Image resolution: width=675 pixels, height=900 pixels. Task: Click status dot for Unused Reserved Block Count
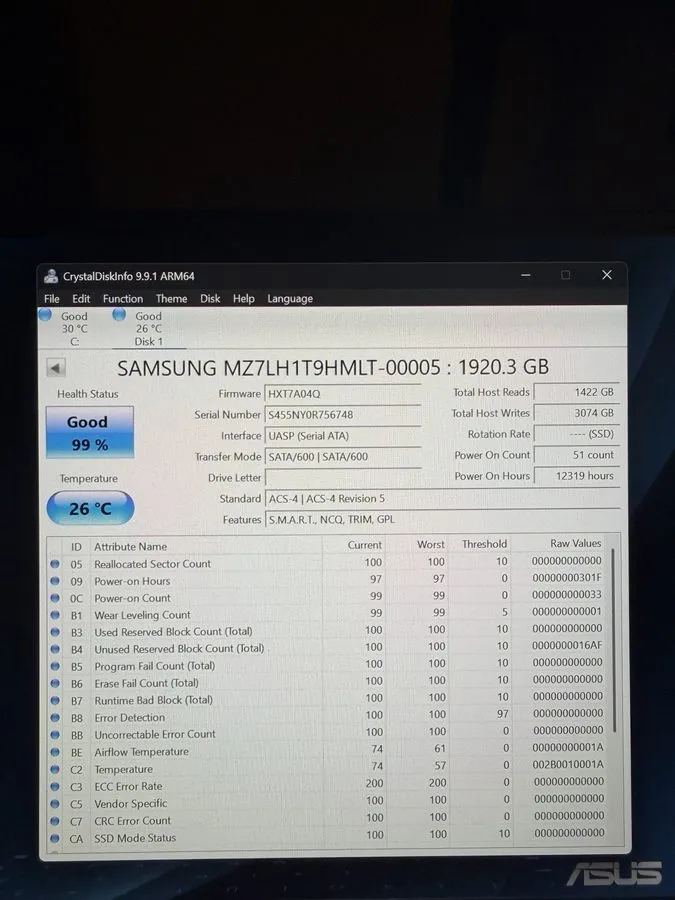[55, 649]
